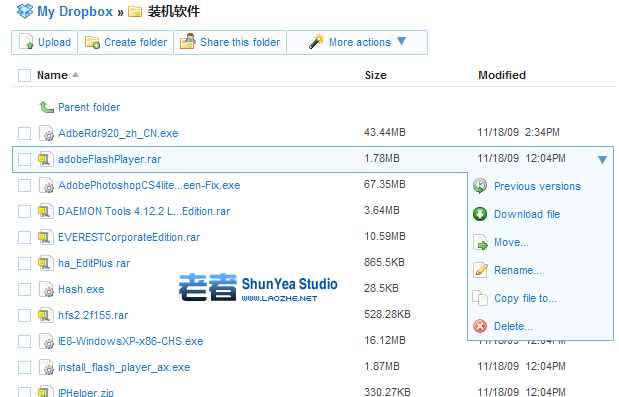Image resolution: width=619 pixels, height=397 pixels.
Task: Tick the hfs2.2f155.rar checkbox
Action: [24, 316]
